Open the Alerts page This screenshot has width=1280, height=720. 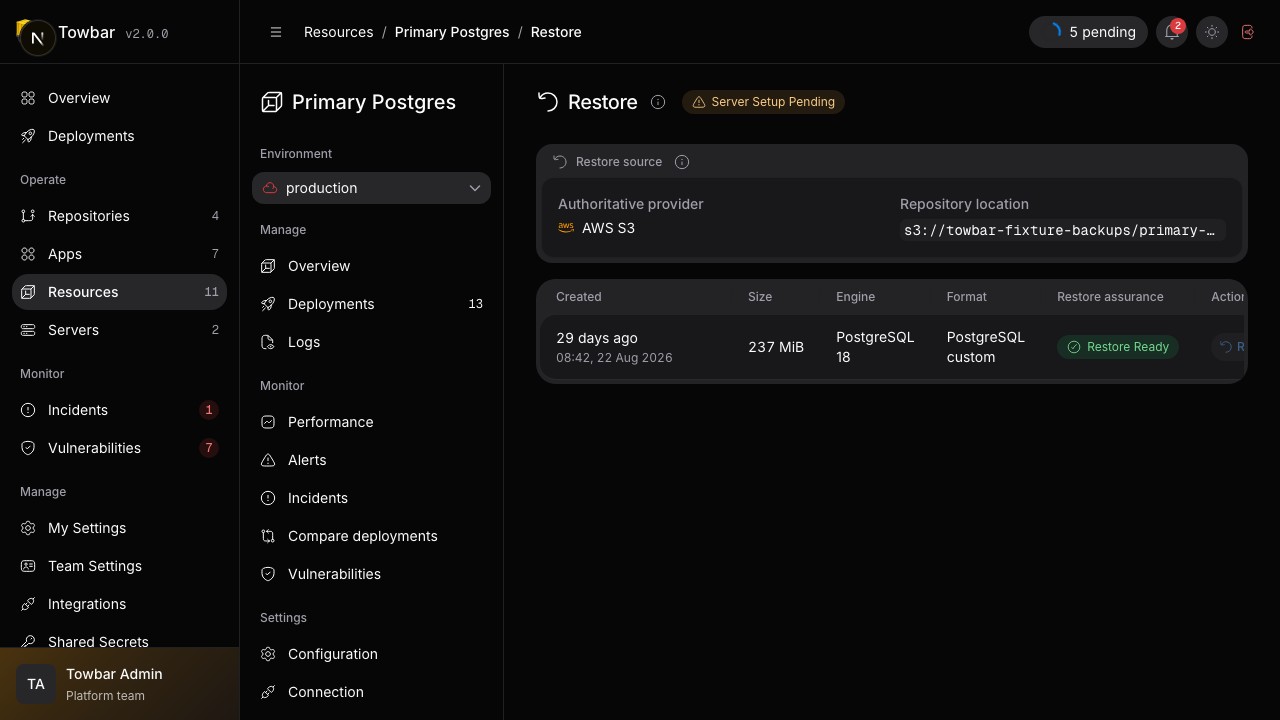[371, 460]
